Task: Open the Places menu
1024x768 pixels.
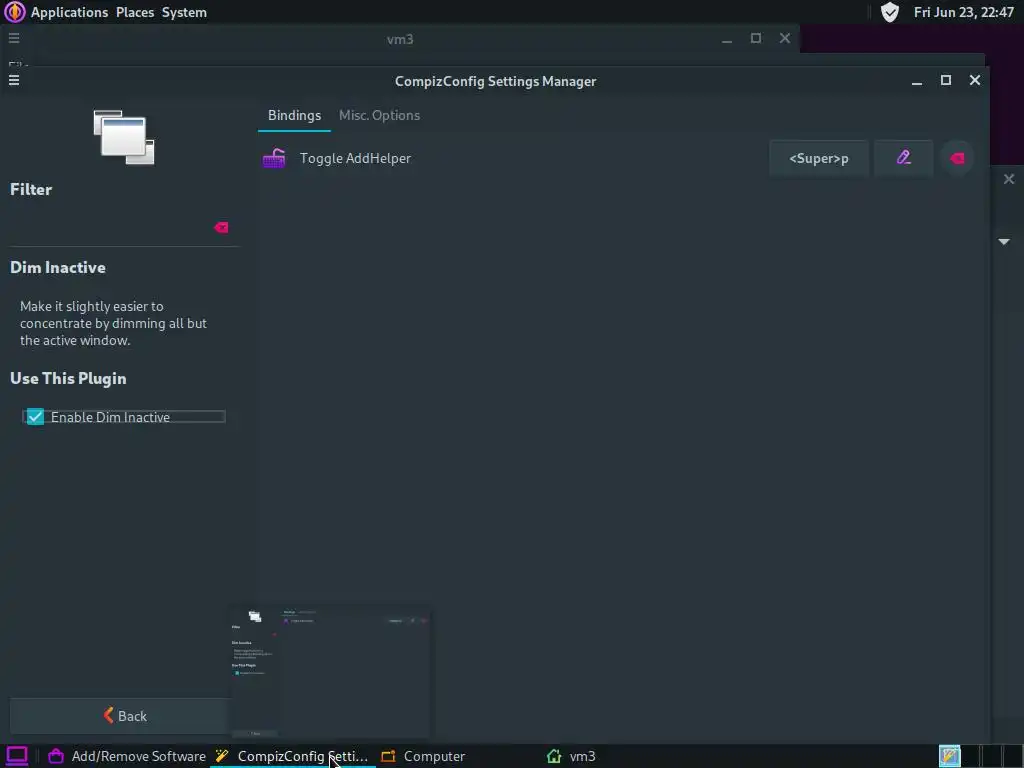Action: (135, 12)
